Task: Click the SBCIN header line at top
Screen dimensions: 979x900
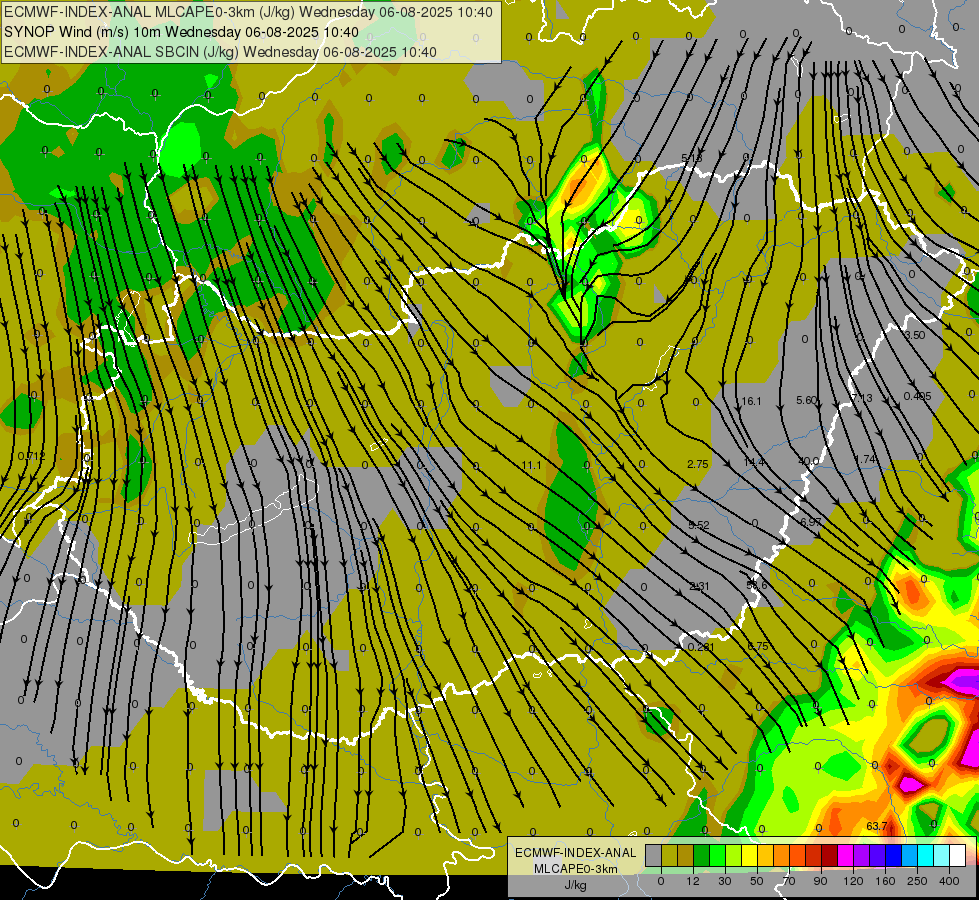Action: (x=220, y=52)
